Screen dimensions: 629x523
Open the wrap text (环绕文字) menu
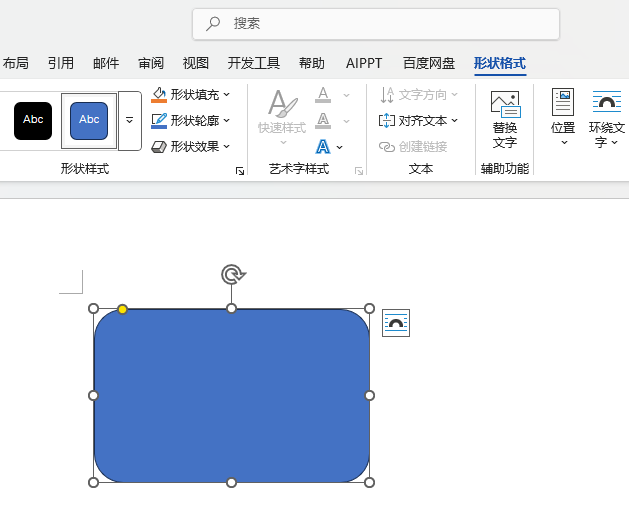coord(606,118)
